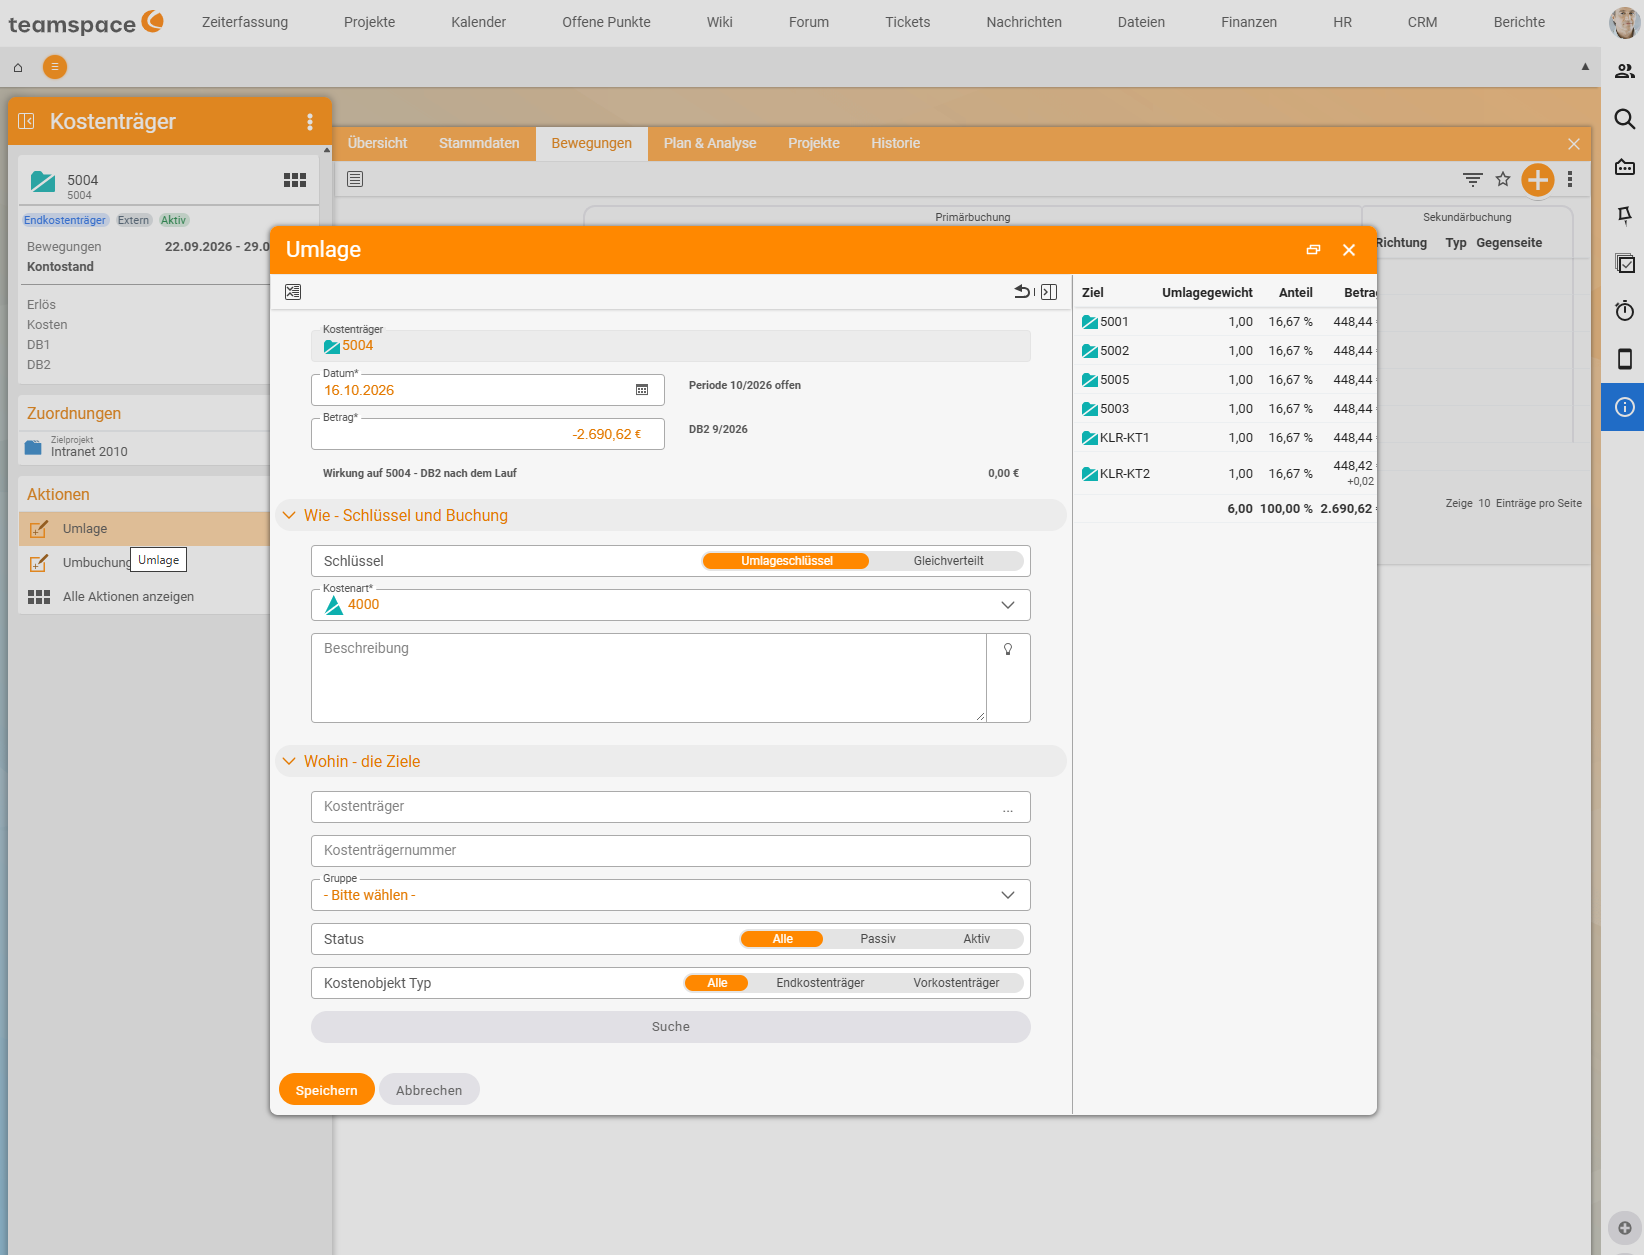This screenshot has width=1644, height=1255.
Task: Click the Suche button
Action: (x=671, y=1027)
